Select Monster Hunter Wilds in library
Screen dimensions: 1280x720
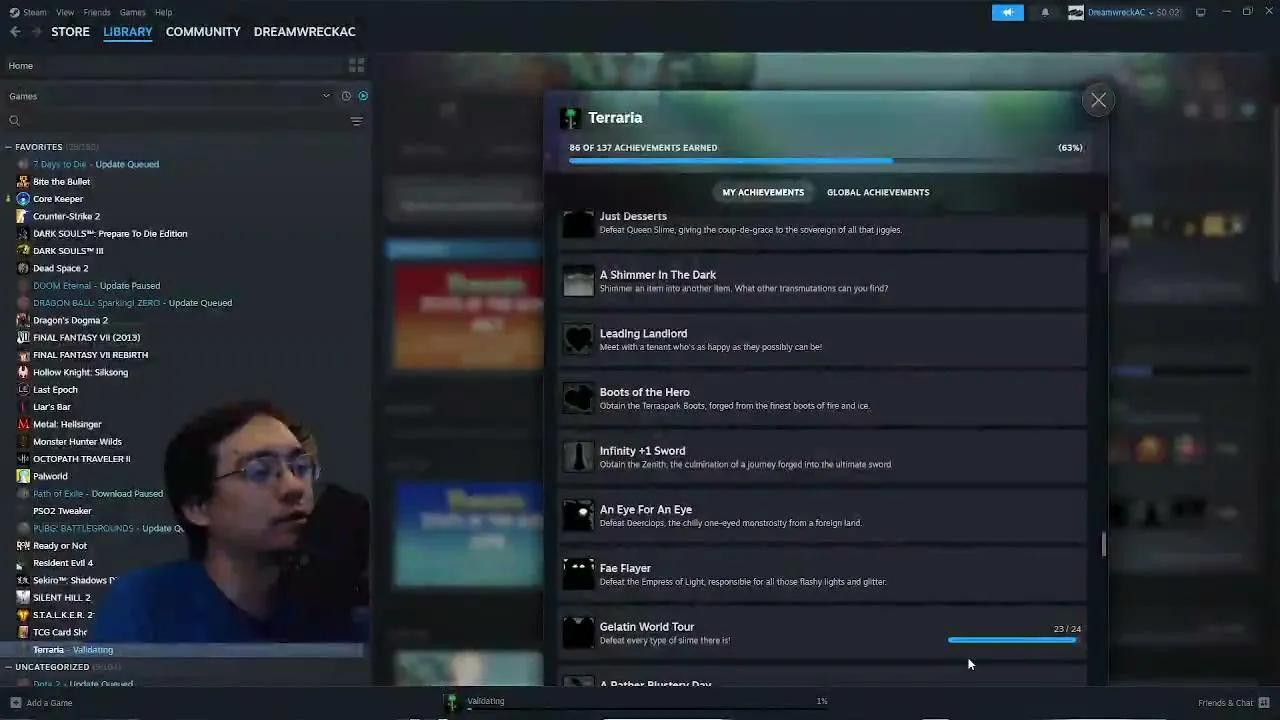(x=77, y=442)
